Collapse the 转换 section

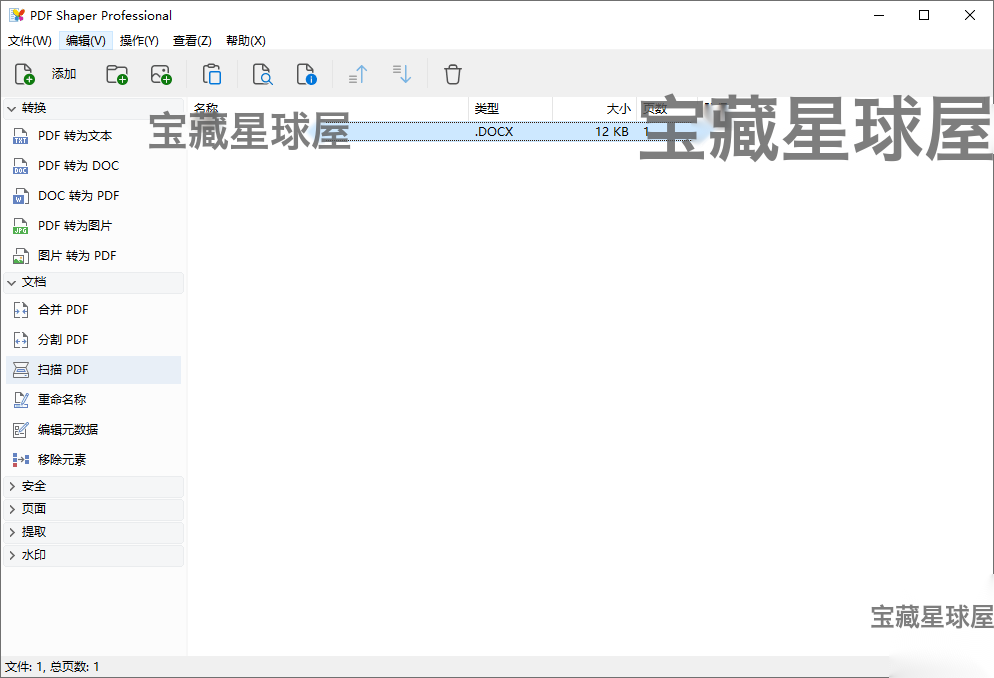tap(94, 108)
